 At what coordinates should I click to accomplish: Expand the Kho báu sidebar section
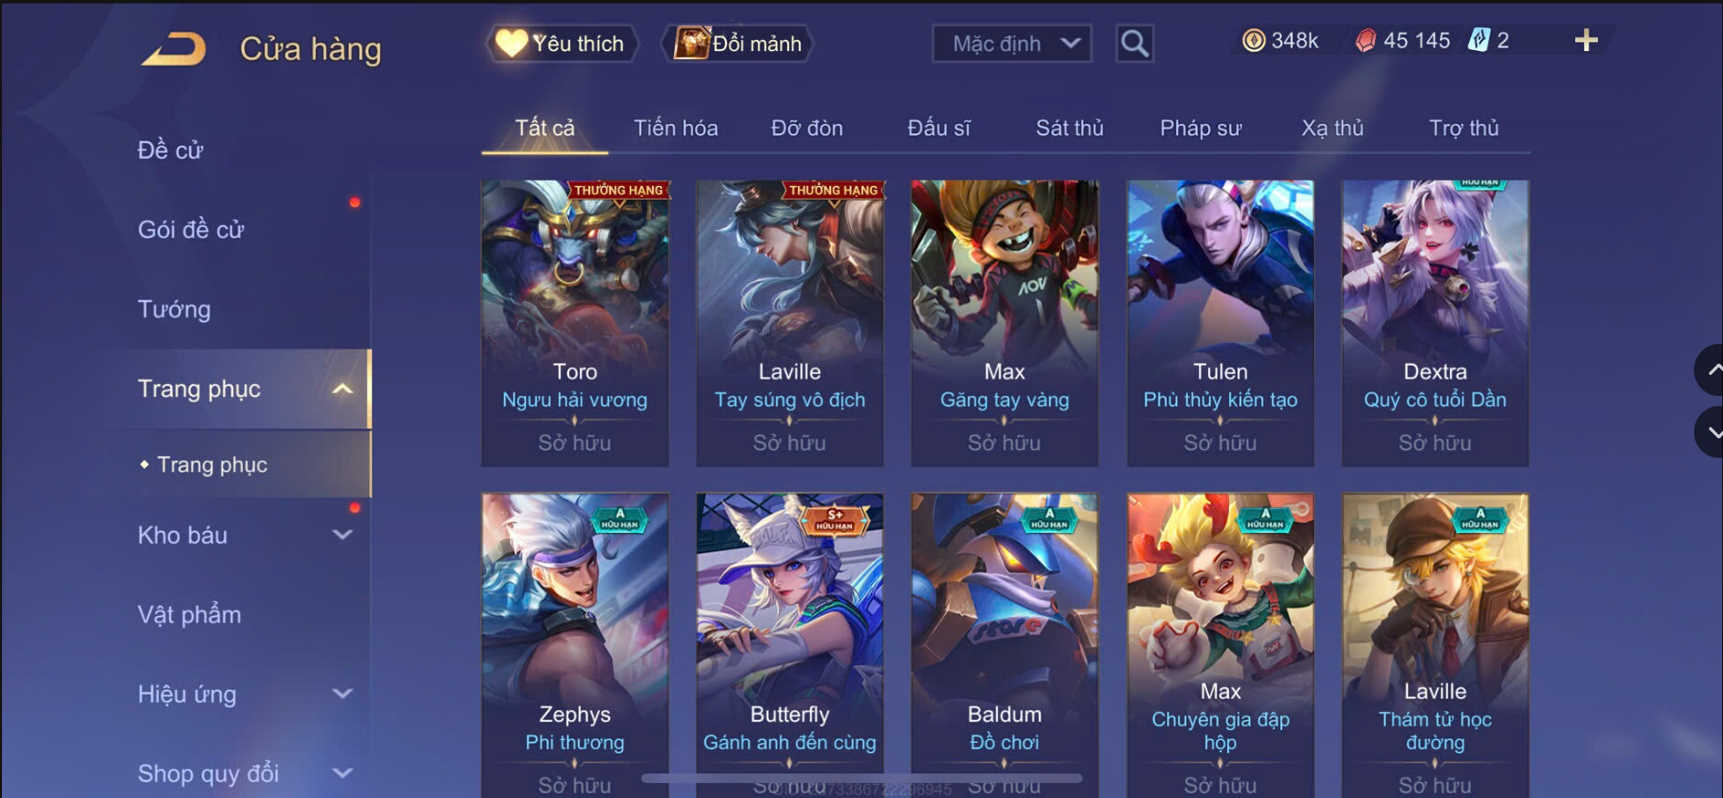(342, 535)
